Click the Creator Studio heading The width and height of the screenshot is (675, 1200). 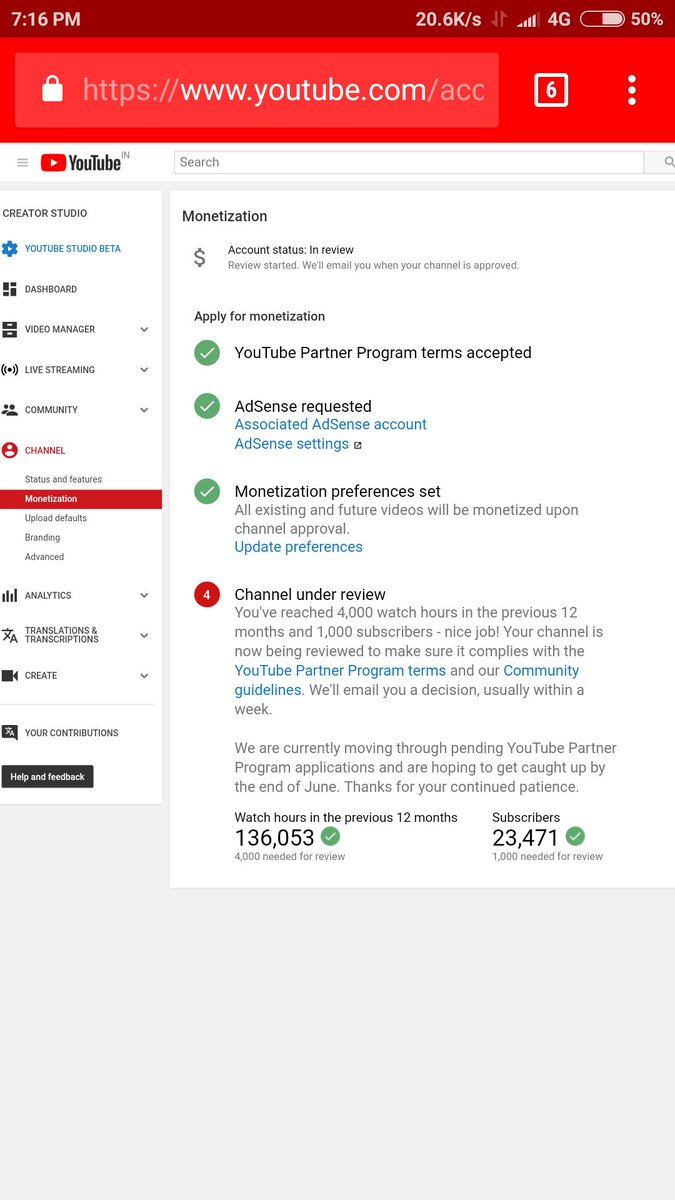tap(45, 213)
